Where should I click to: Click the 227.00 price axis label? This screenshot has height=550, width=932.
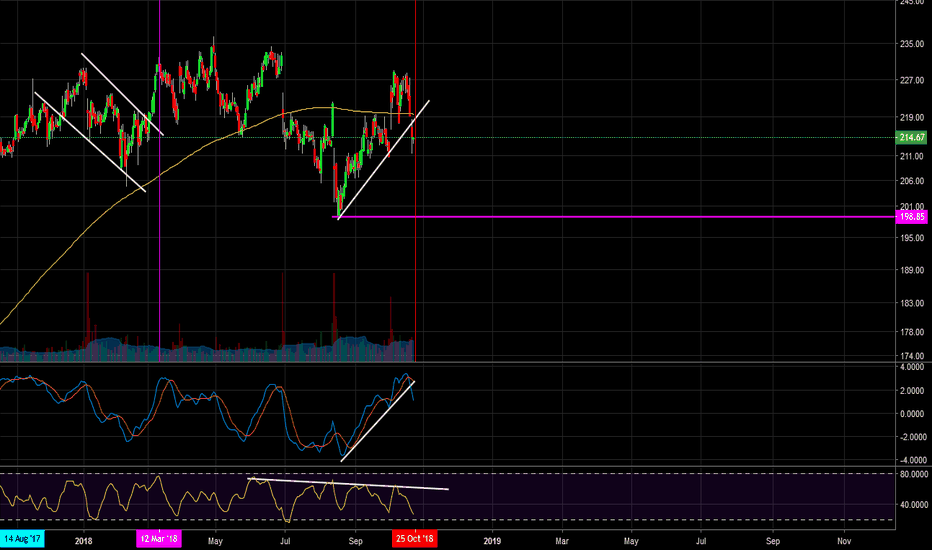(912, 80)
